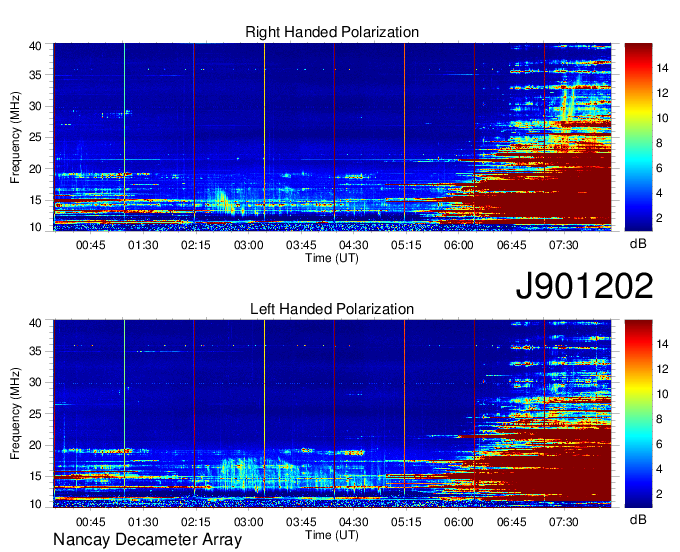The width and height of the screenshot is (680, 552).
Task: Click the "00:45" tick under Right Handed plot
Action: pyautogui.click(x=91, y=245)
